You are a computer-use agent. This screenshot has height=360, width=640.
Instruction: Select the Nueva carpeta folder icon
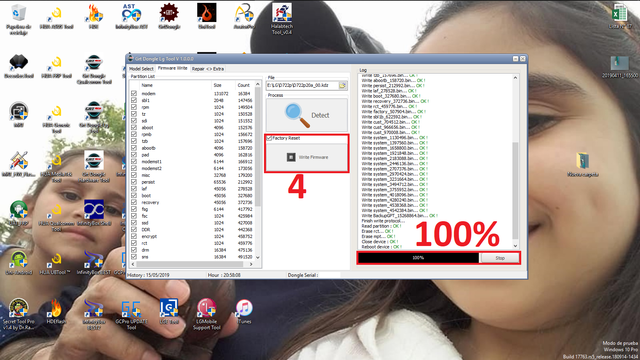(583, 164)
